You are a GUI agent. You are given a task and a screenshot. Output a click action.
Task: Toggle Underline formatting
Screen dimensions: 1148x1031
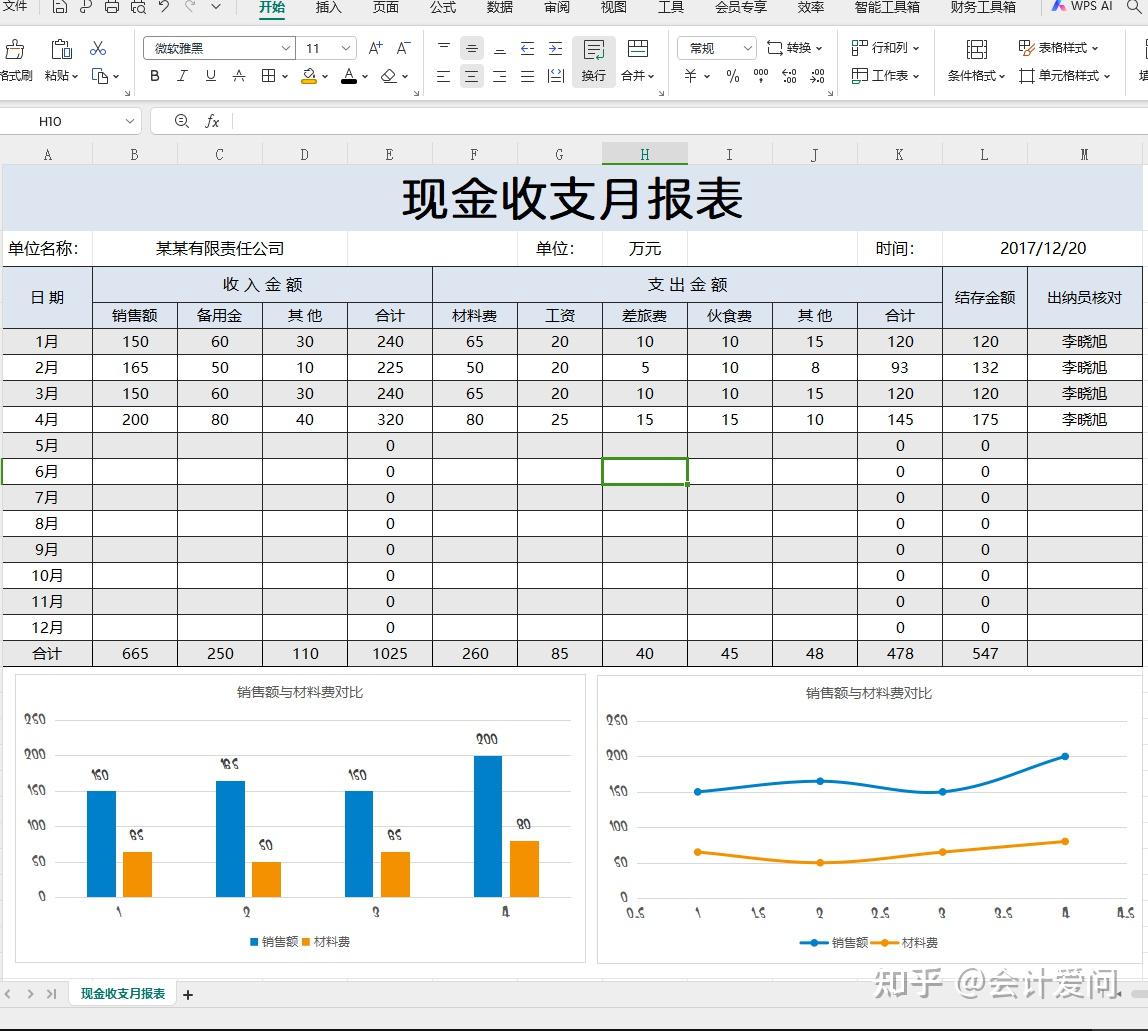(211, 75)
